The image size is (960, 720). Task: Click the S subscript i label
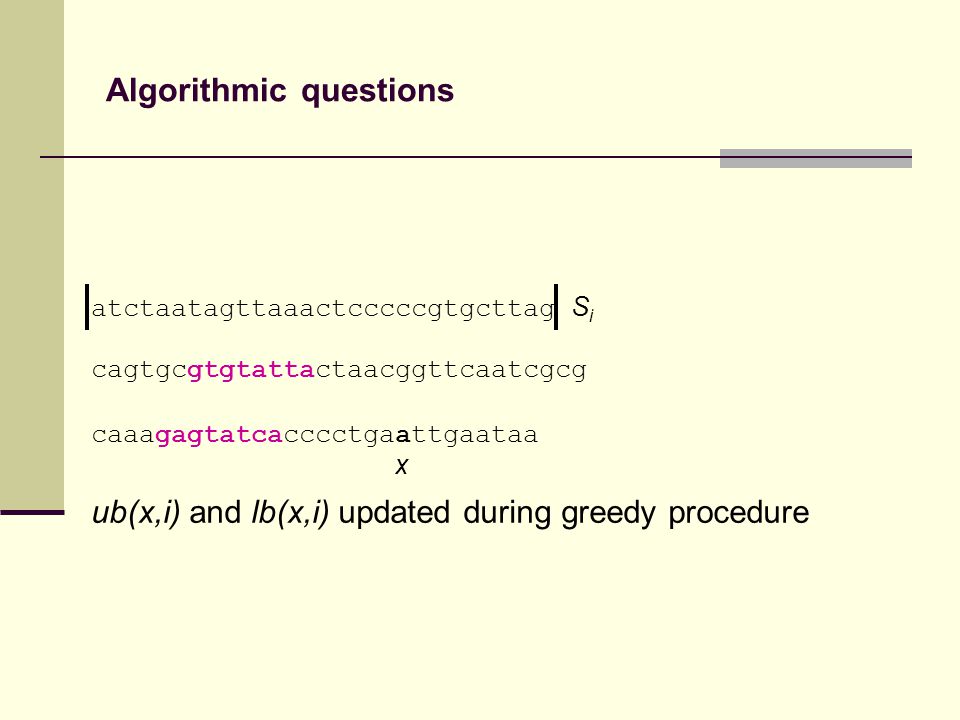(583, 308)
